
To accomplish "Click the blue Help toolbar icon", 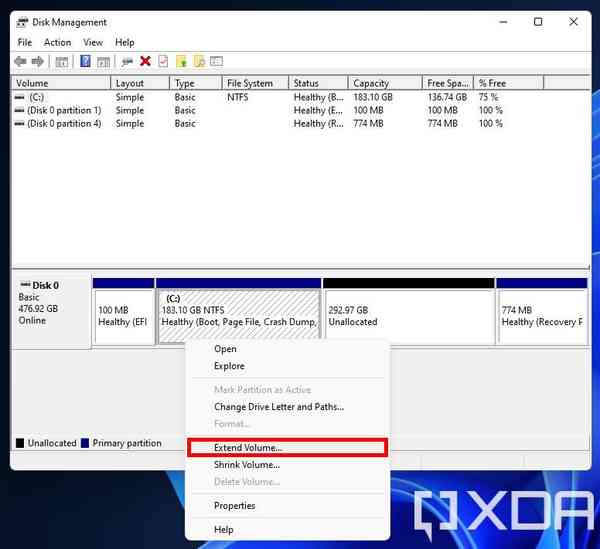I will pyautogui.click(x=85, y=61).
